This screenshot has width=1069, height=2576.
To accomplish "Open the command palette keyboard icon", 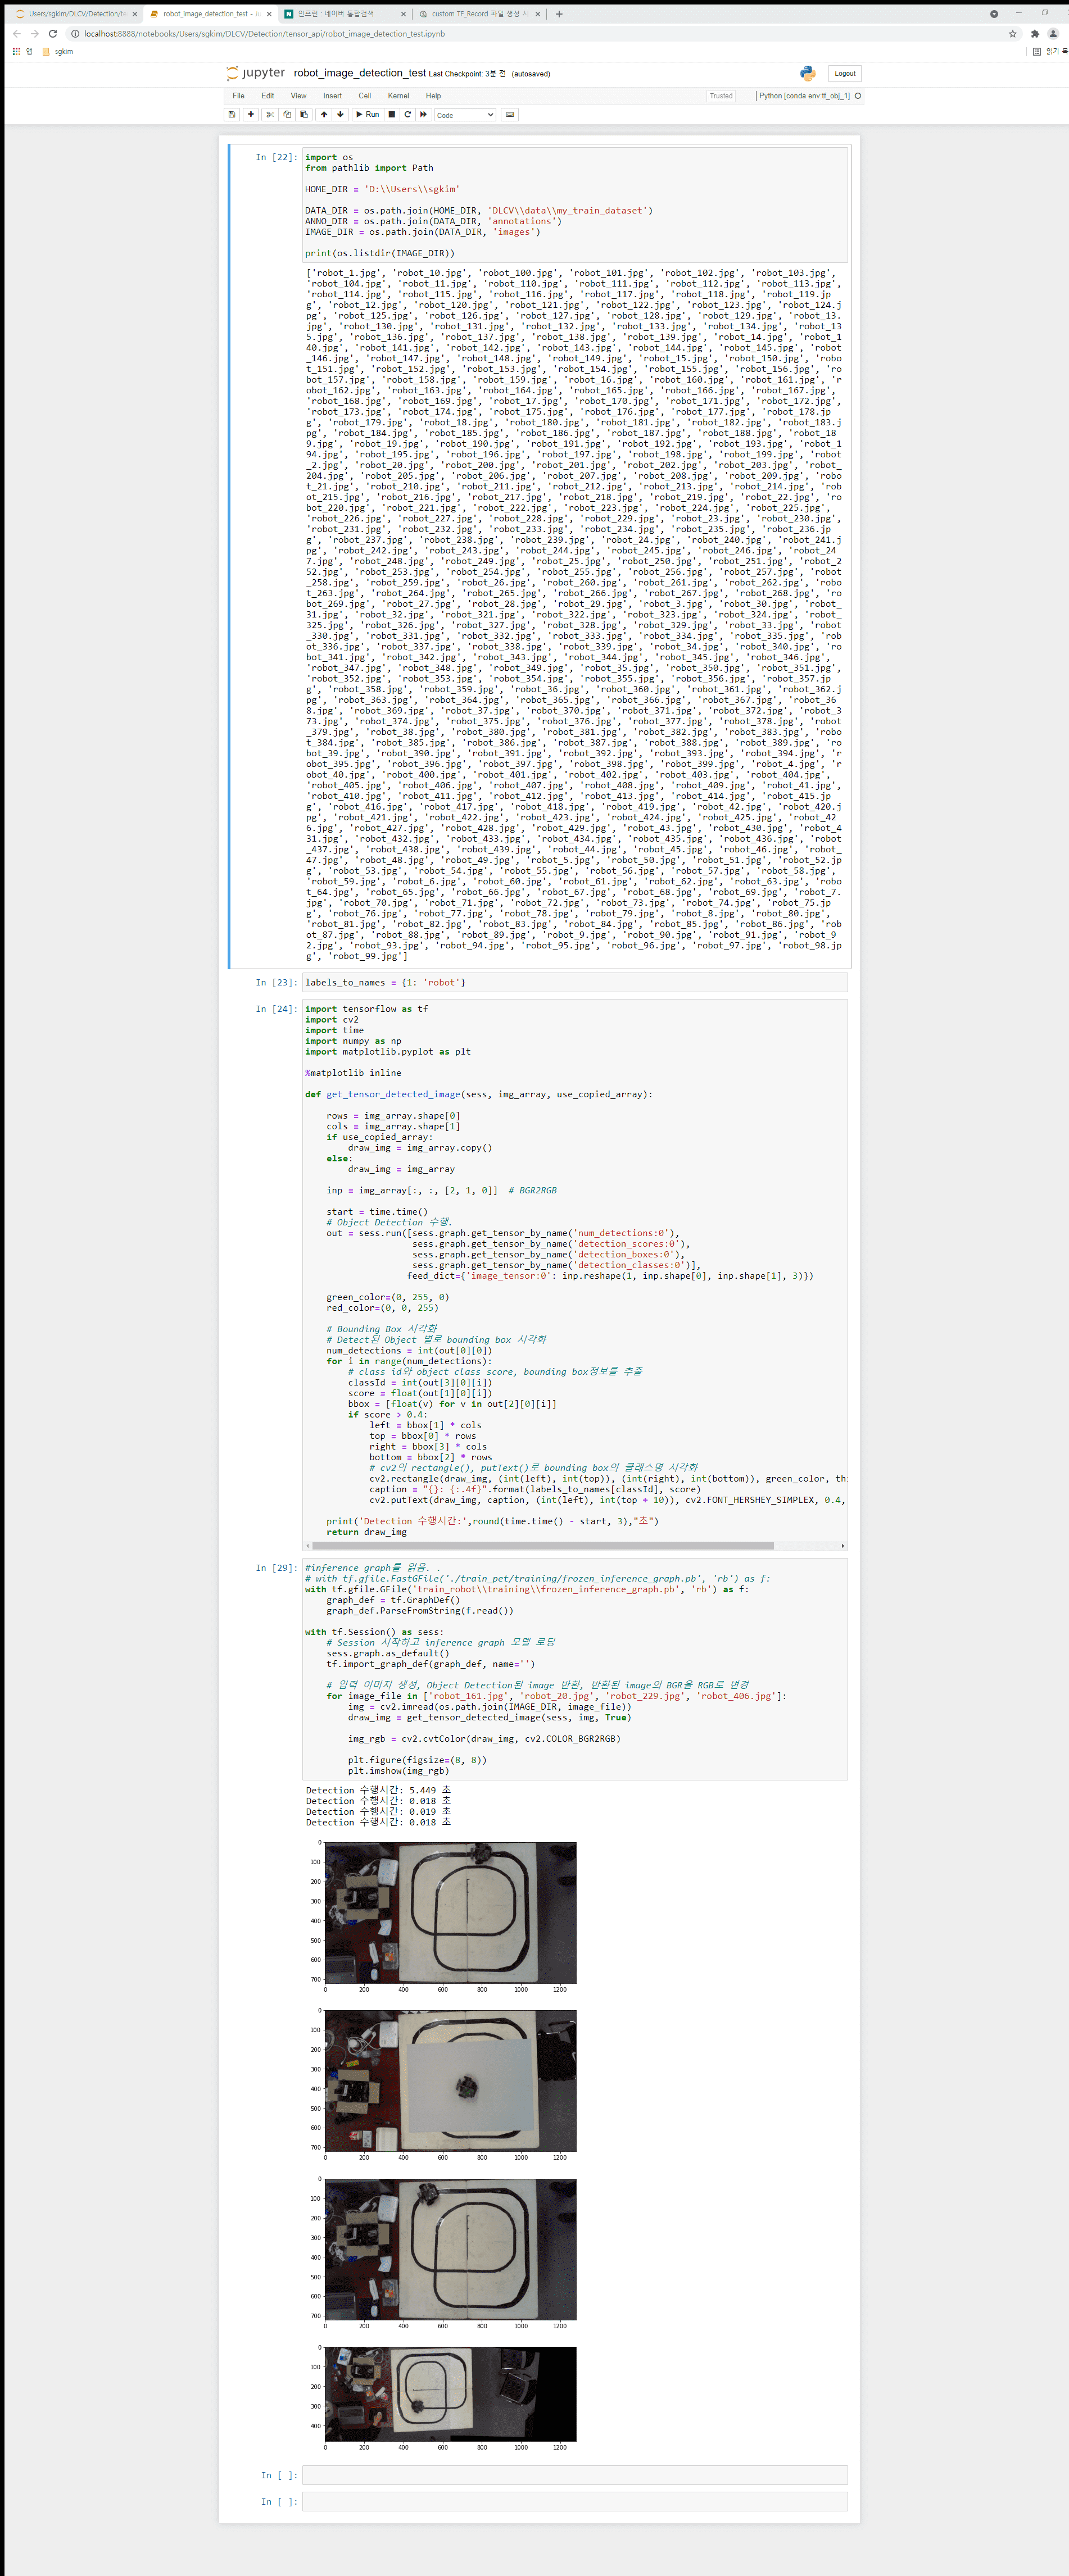I will coord(510,115).
